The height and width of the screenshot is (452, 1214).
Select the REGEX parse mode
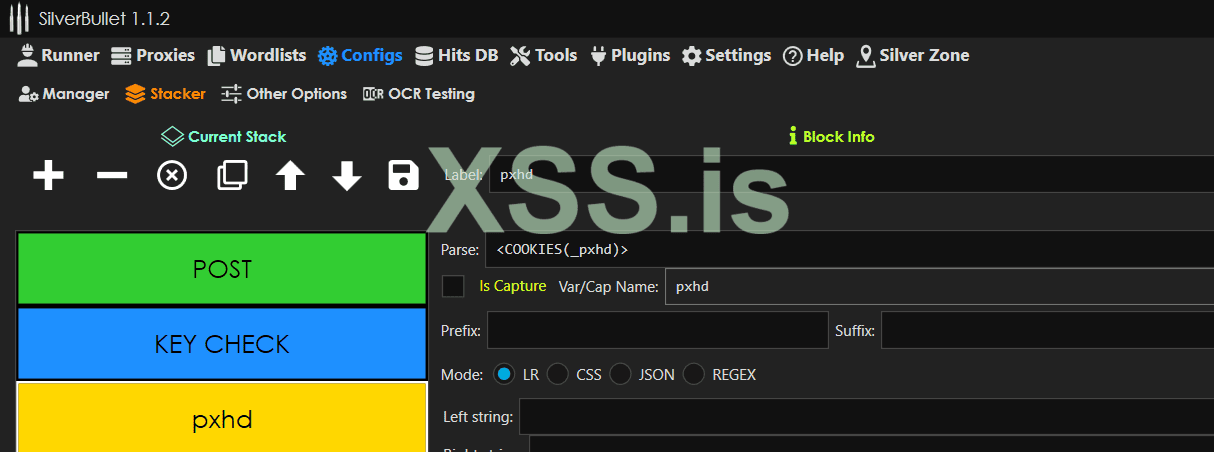pyautogui.click(x=694, y=375)
